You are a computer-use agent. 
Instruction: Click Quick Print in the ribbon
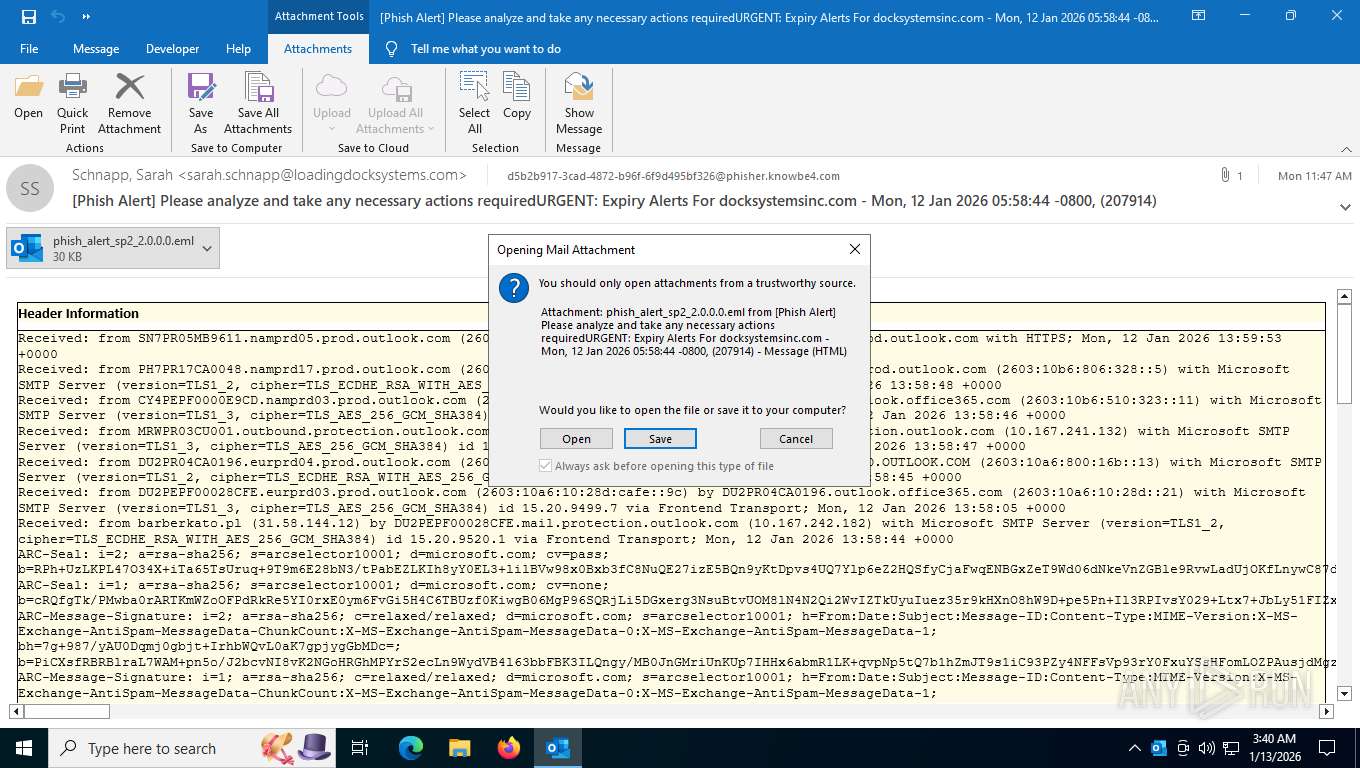point(72,104)
